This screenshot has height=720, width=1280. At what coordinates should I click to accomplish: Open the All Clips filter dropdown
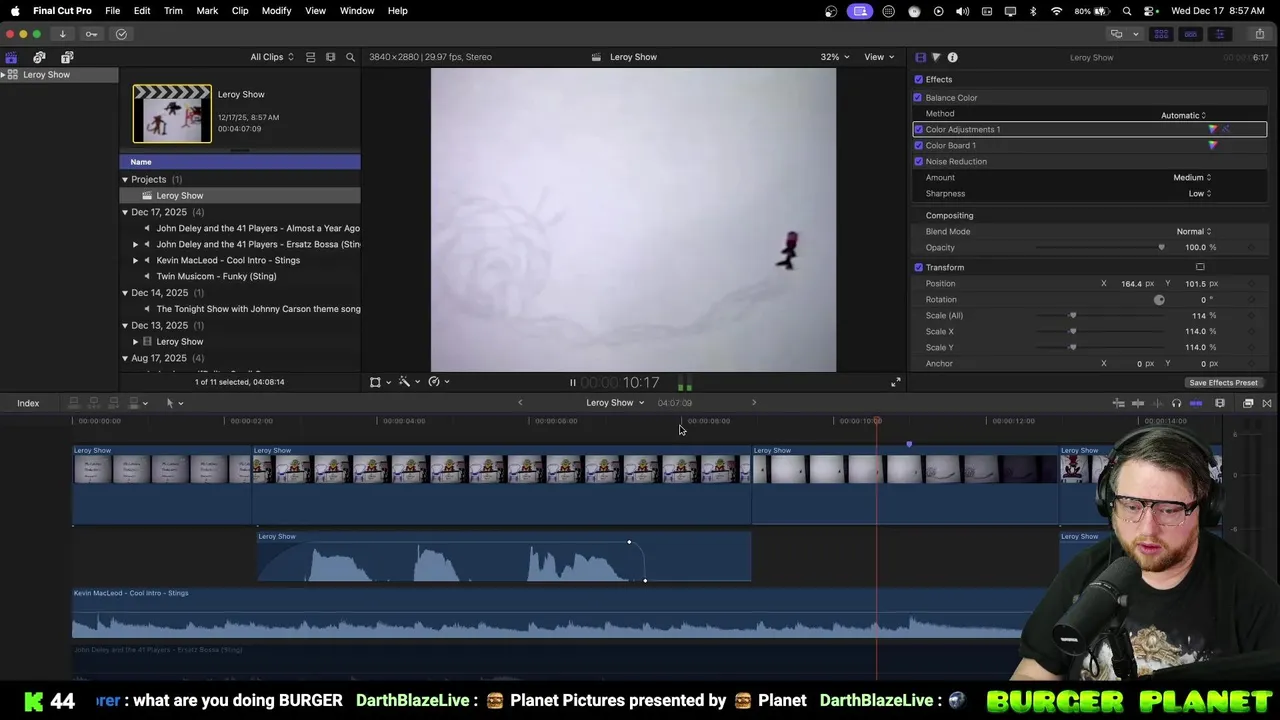pyautogui.click(x=272, y=57)
